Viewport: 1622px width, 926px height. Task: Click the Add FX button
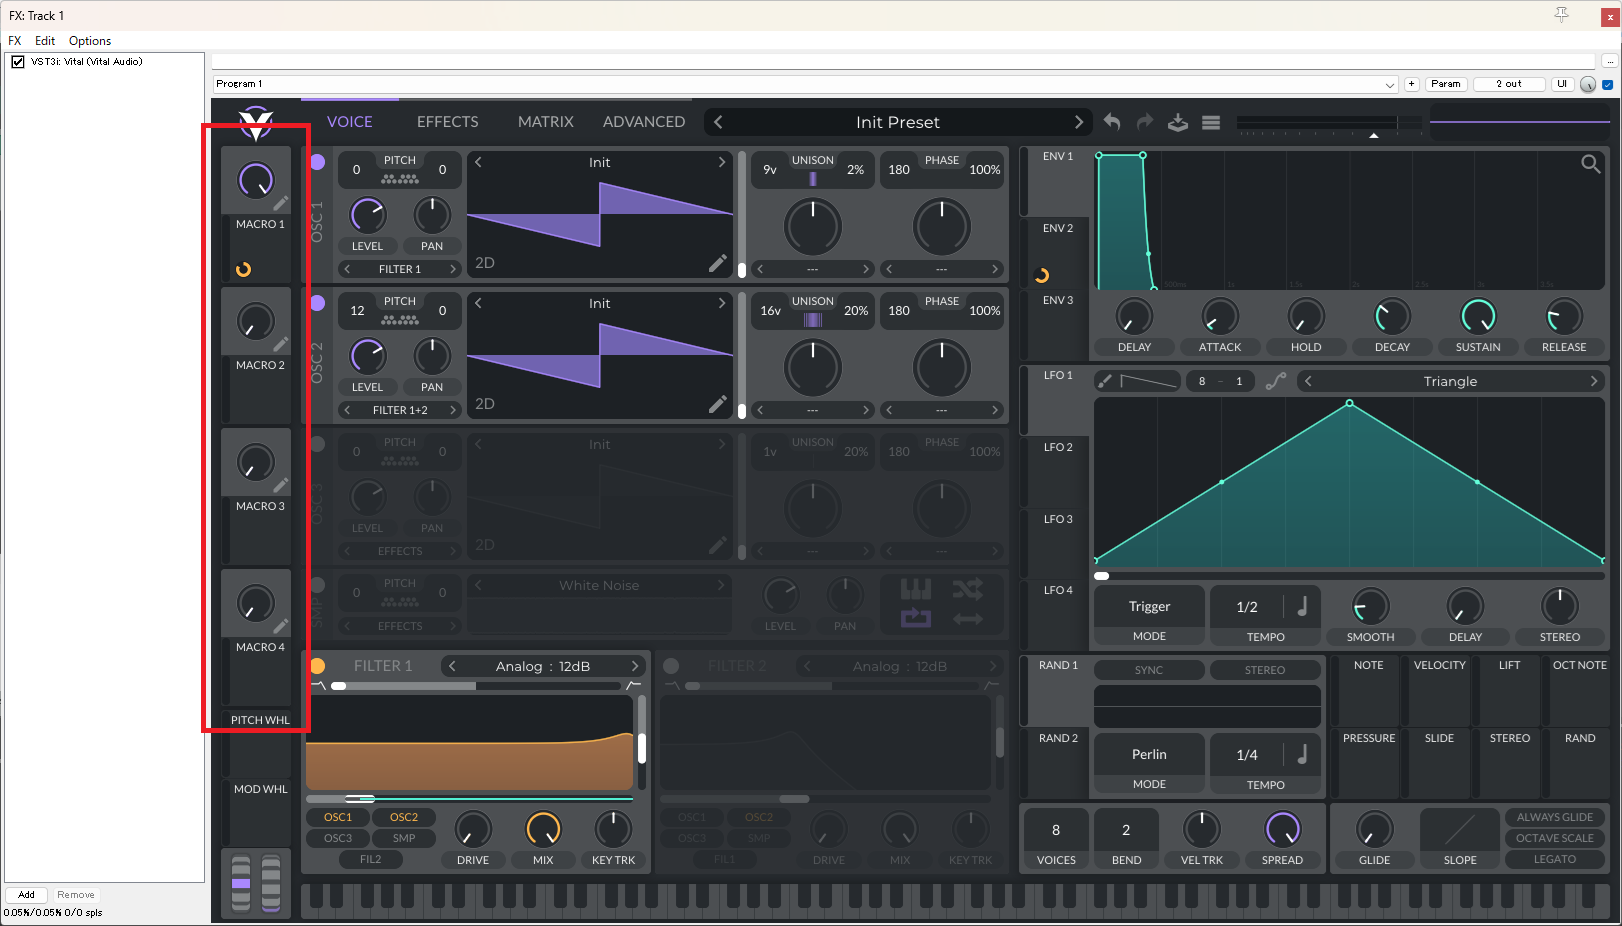click(x=27, y=895)
